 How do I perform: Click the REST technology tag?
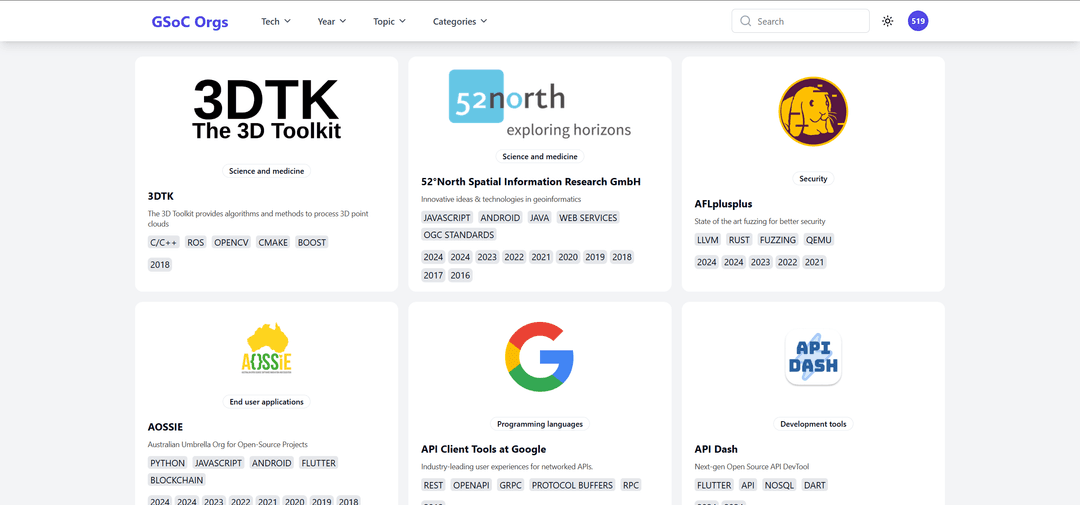pyautogui.click(x=433, y=485)
